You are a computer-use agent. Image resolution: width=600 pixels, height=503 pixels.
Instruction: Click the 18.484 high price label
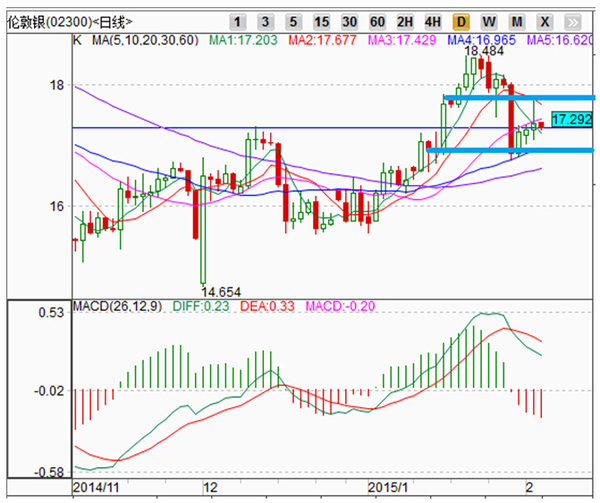tap(484, 51)
